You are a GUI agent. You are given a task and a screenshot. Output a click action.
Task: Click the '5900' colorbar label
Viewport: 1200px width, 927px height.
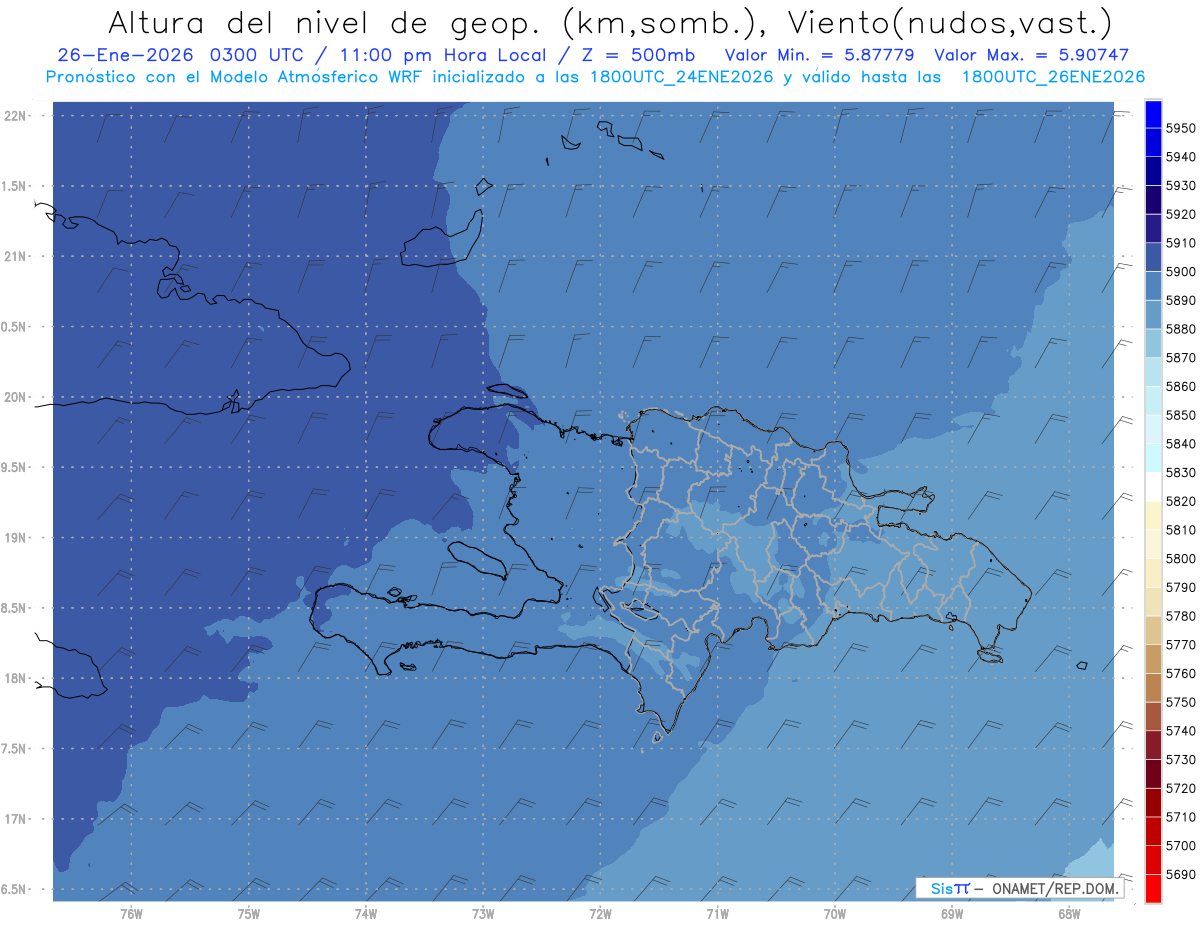point(1181,272)
